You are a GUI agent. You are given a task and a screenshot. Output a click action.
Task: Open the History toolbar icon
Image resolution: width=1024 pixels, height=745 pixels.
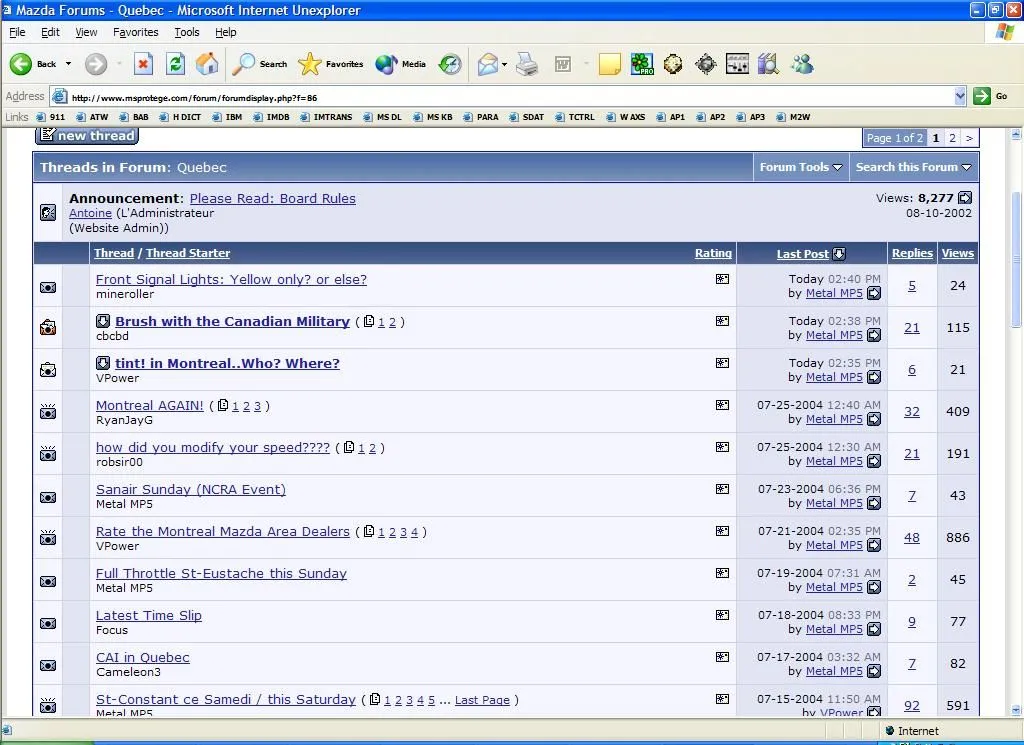click(x=451, y=64)
